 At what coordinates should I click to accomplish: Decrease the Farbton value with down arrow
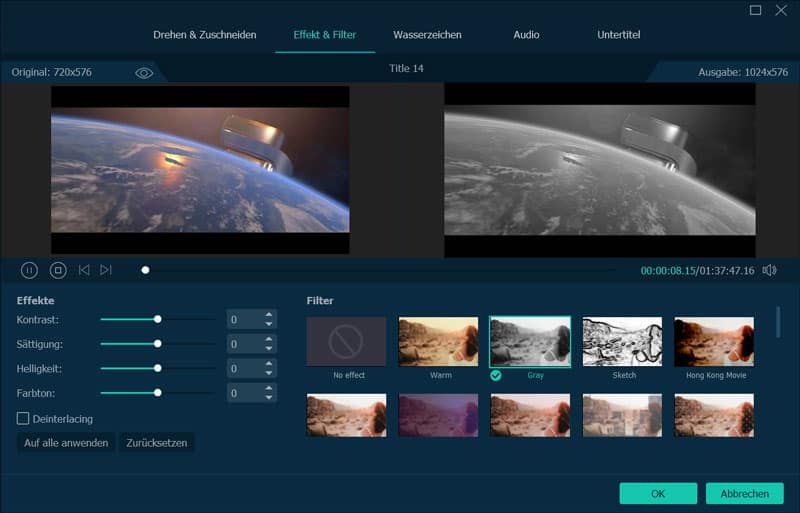point(269,397)
